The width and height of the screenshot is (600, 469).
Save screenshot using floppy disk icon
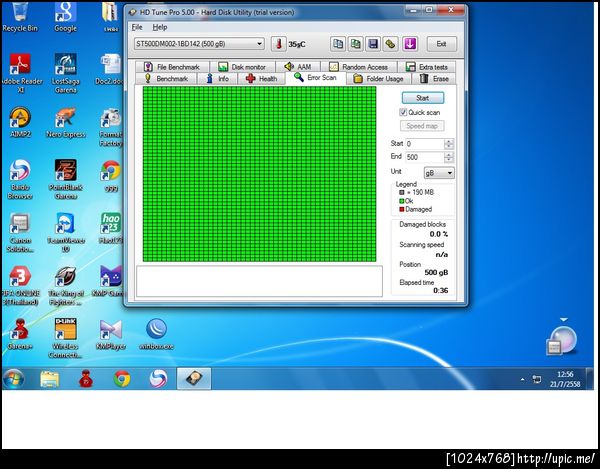(373, 44)
